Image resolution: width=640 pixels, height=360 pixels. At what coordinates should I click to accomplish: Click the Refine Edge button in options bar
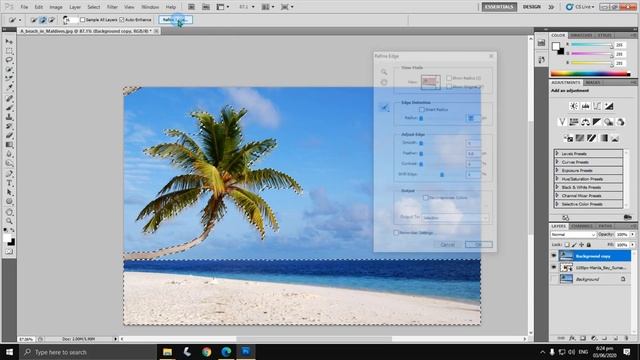tap(176, 20)
